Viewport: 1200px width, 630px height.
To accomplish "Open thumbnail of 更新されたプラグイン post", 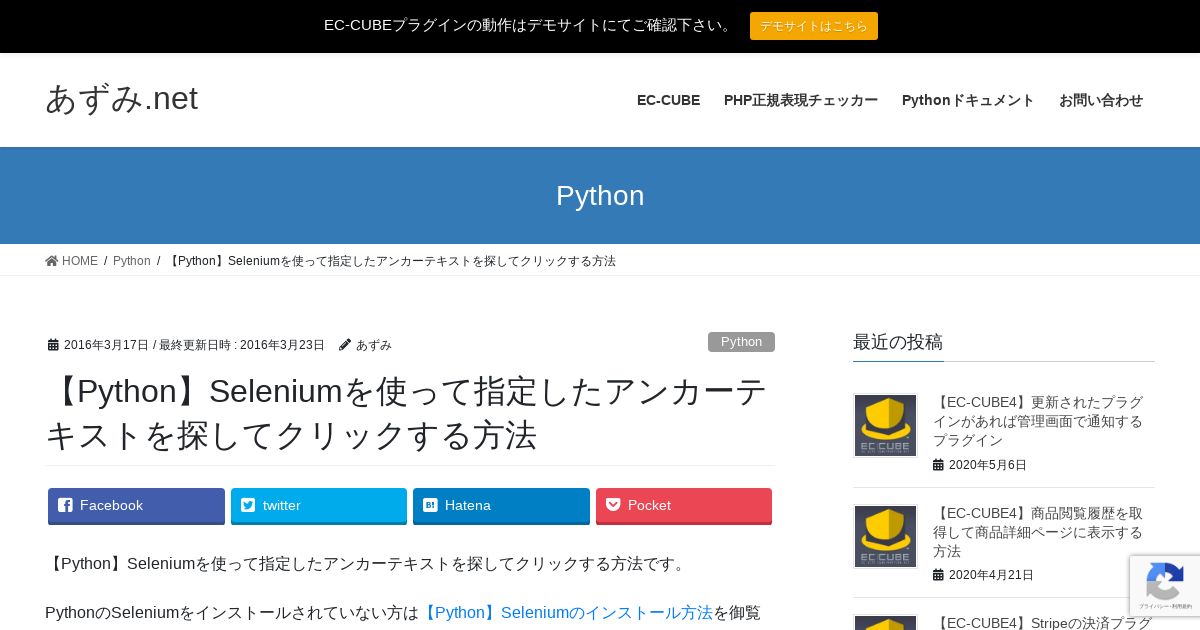I will 885,425.
